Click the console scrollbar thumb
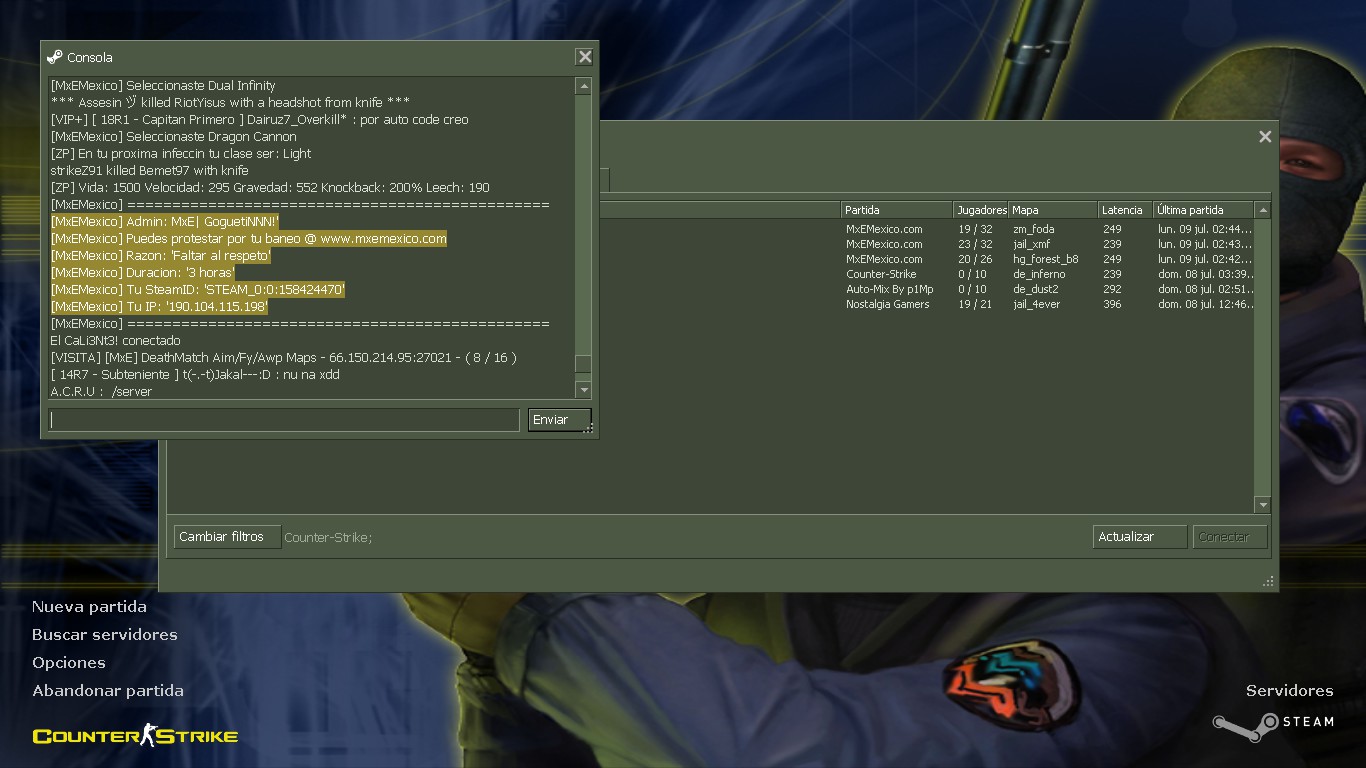This screenshot has width=1366, height=768. [584, 364]
